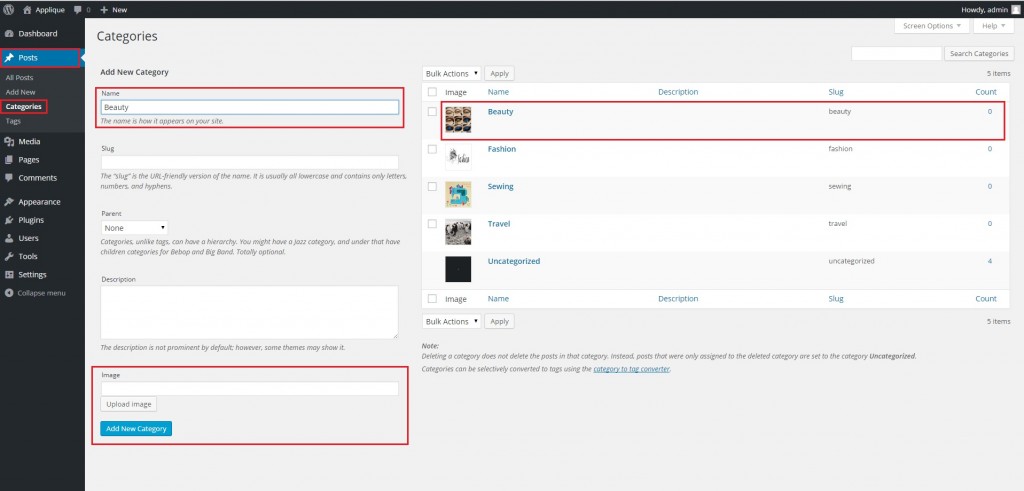
Task: Expand the Screen Options panel
Action: click(933, 26)
